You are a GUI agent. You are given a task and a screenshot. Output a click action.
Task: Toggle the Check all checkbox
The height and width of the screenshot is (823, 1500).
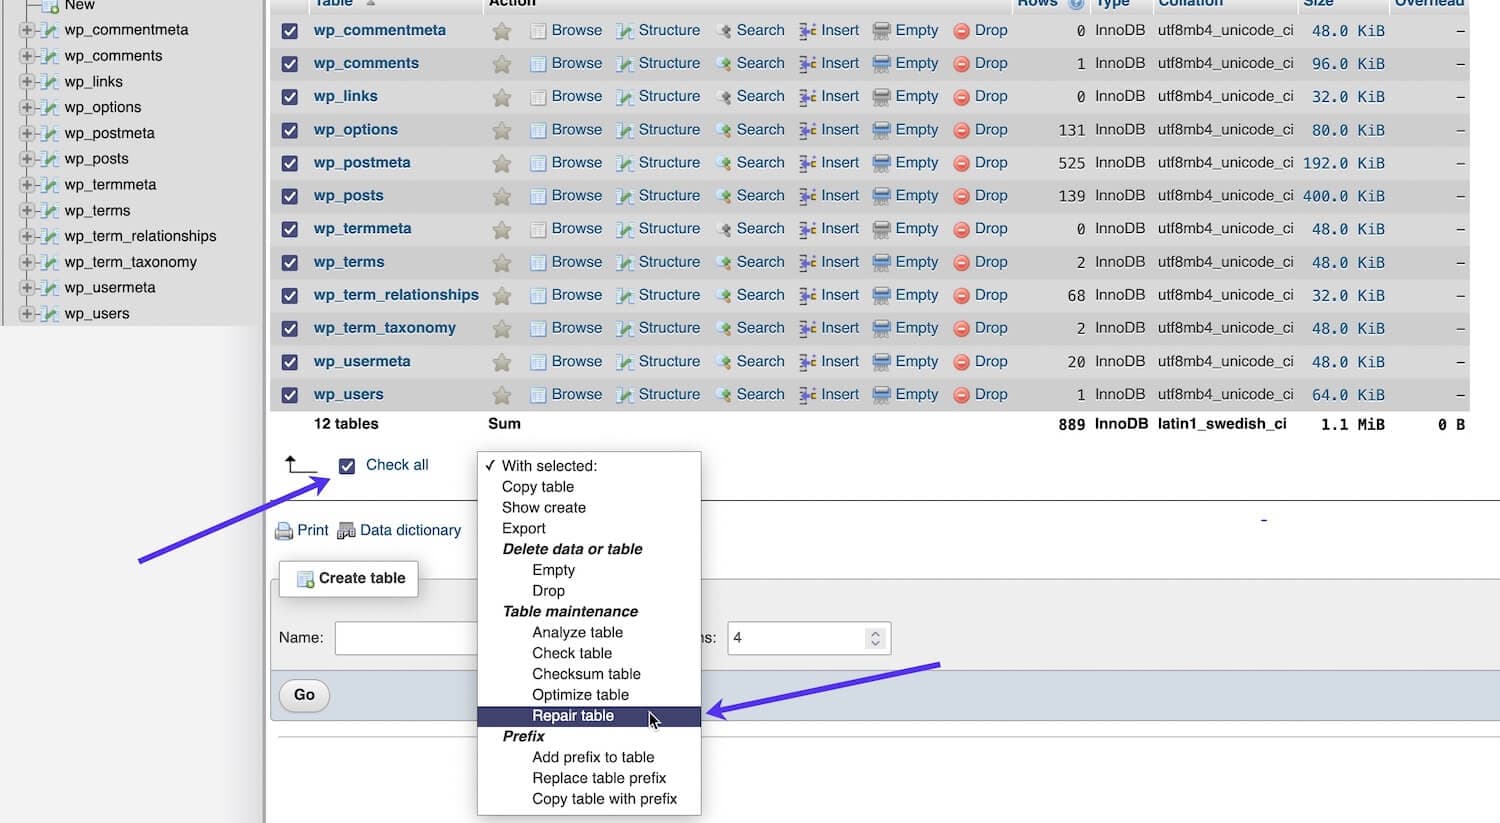tap(347, 465)
